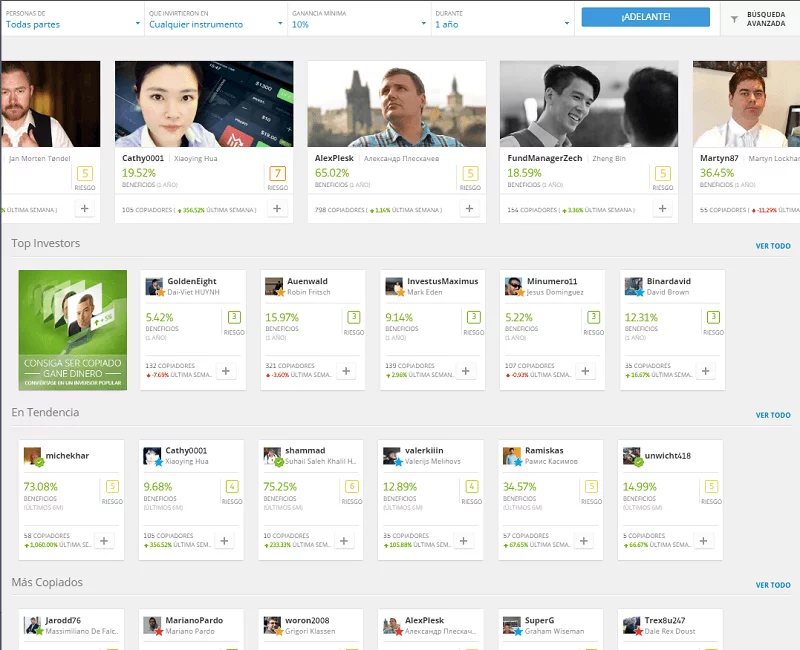Click 'Consiga ser copiado' green banner

click(x=72, y=330)
